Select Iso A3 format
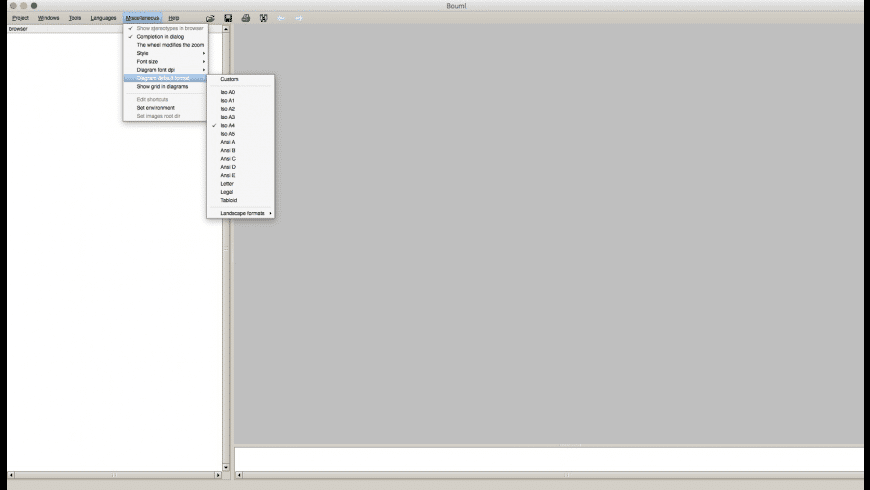 241,117
